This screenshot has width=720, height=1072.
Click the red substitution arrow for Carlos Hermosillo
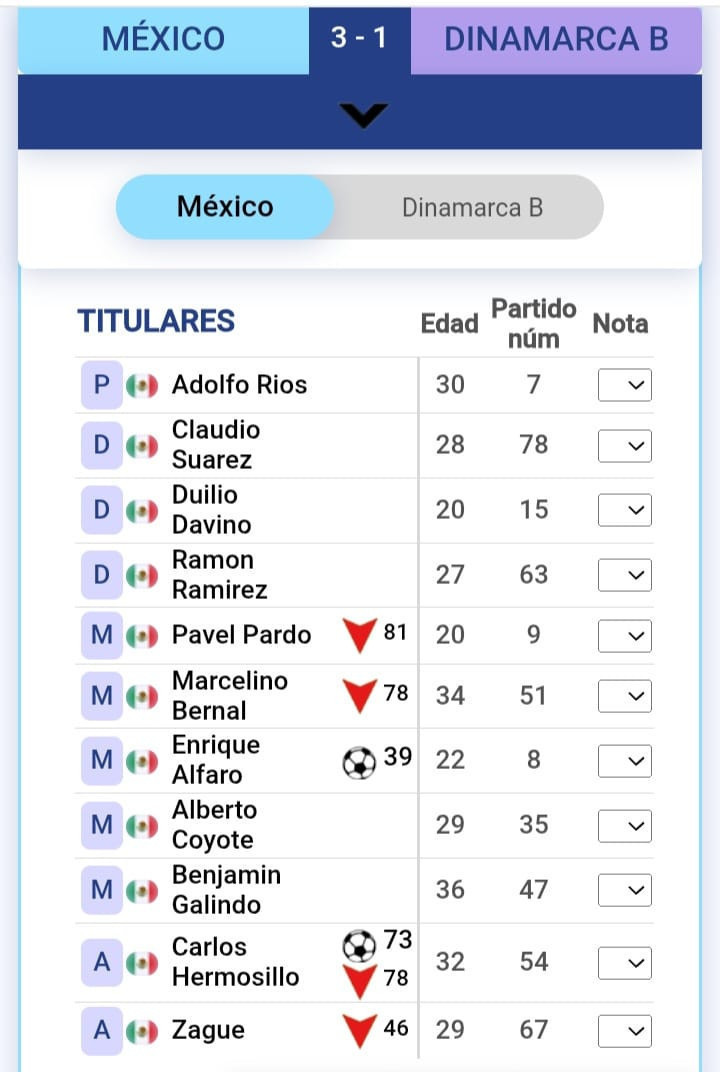point(360,981)
